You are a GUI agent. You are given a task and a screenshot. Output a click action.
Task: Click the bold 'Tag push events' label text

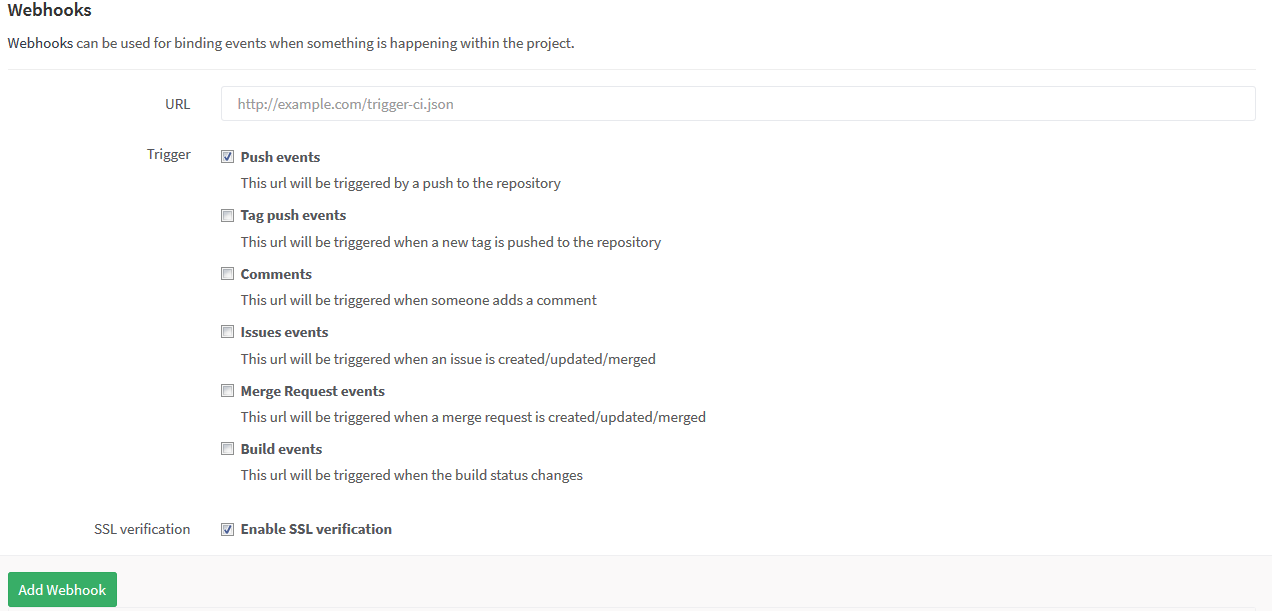[293, 215]
